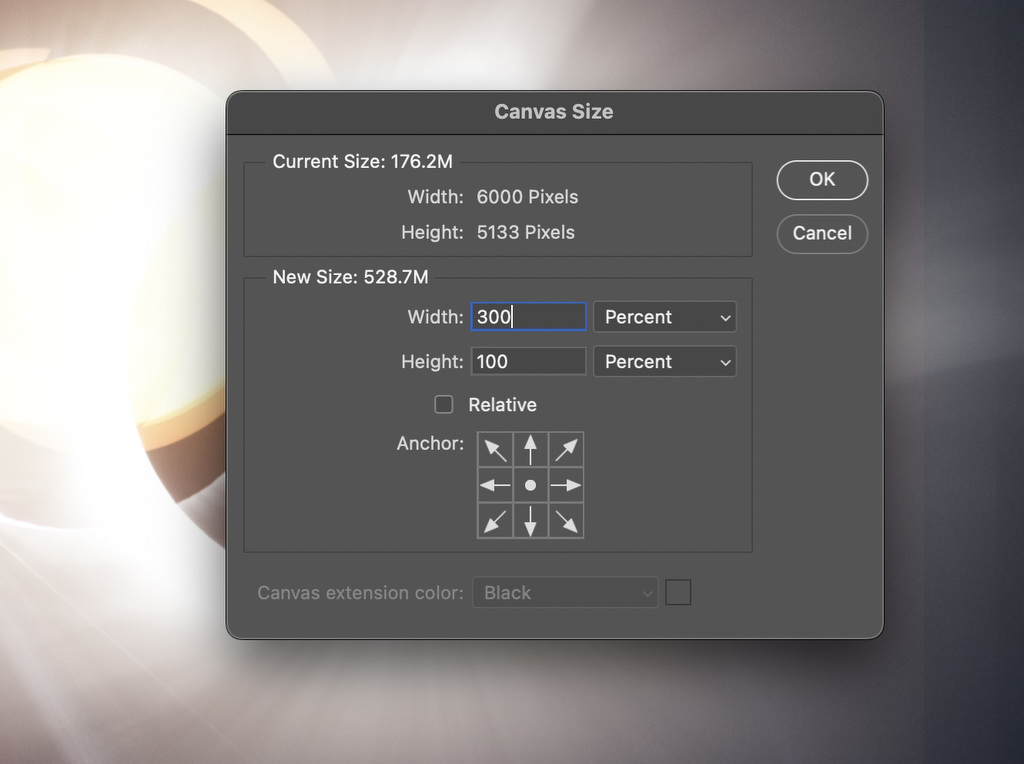Image resolution: width=1024 pixels, height=764 pixels.
Task: Select the bottom-left anchor arrow
Action: click(x=495, y=520)
